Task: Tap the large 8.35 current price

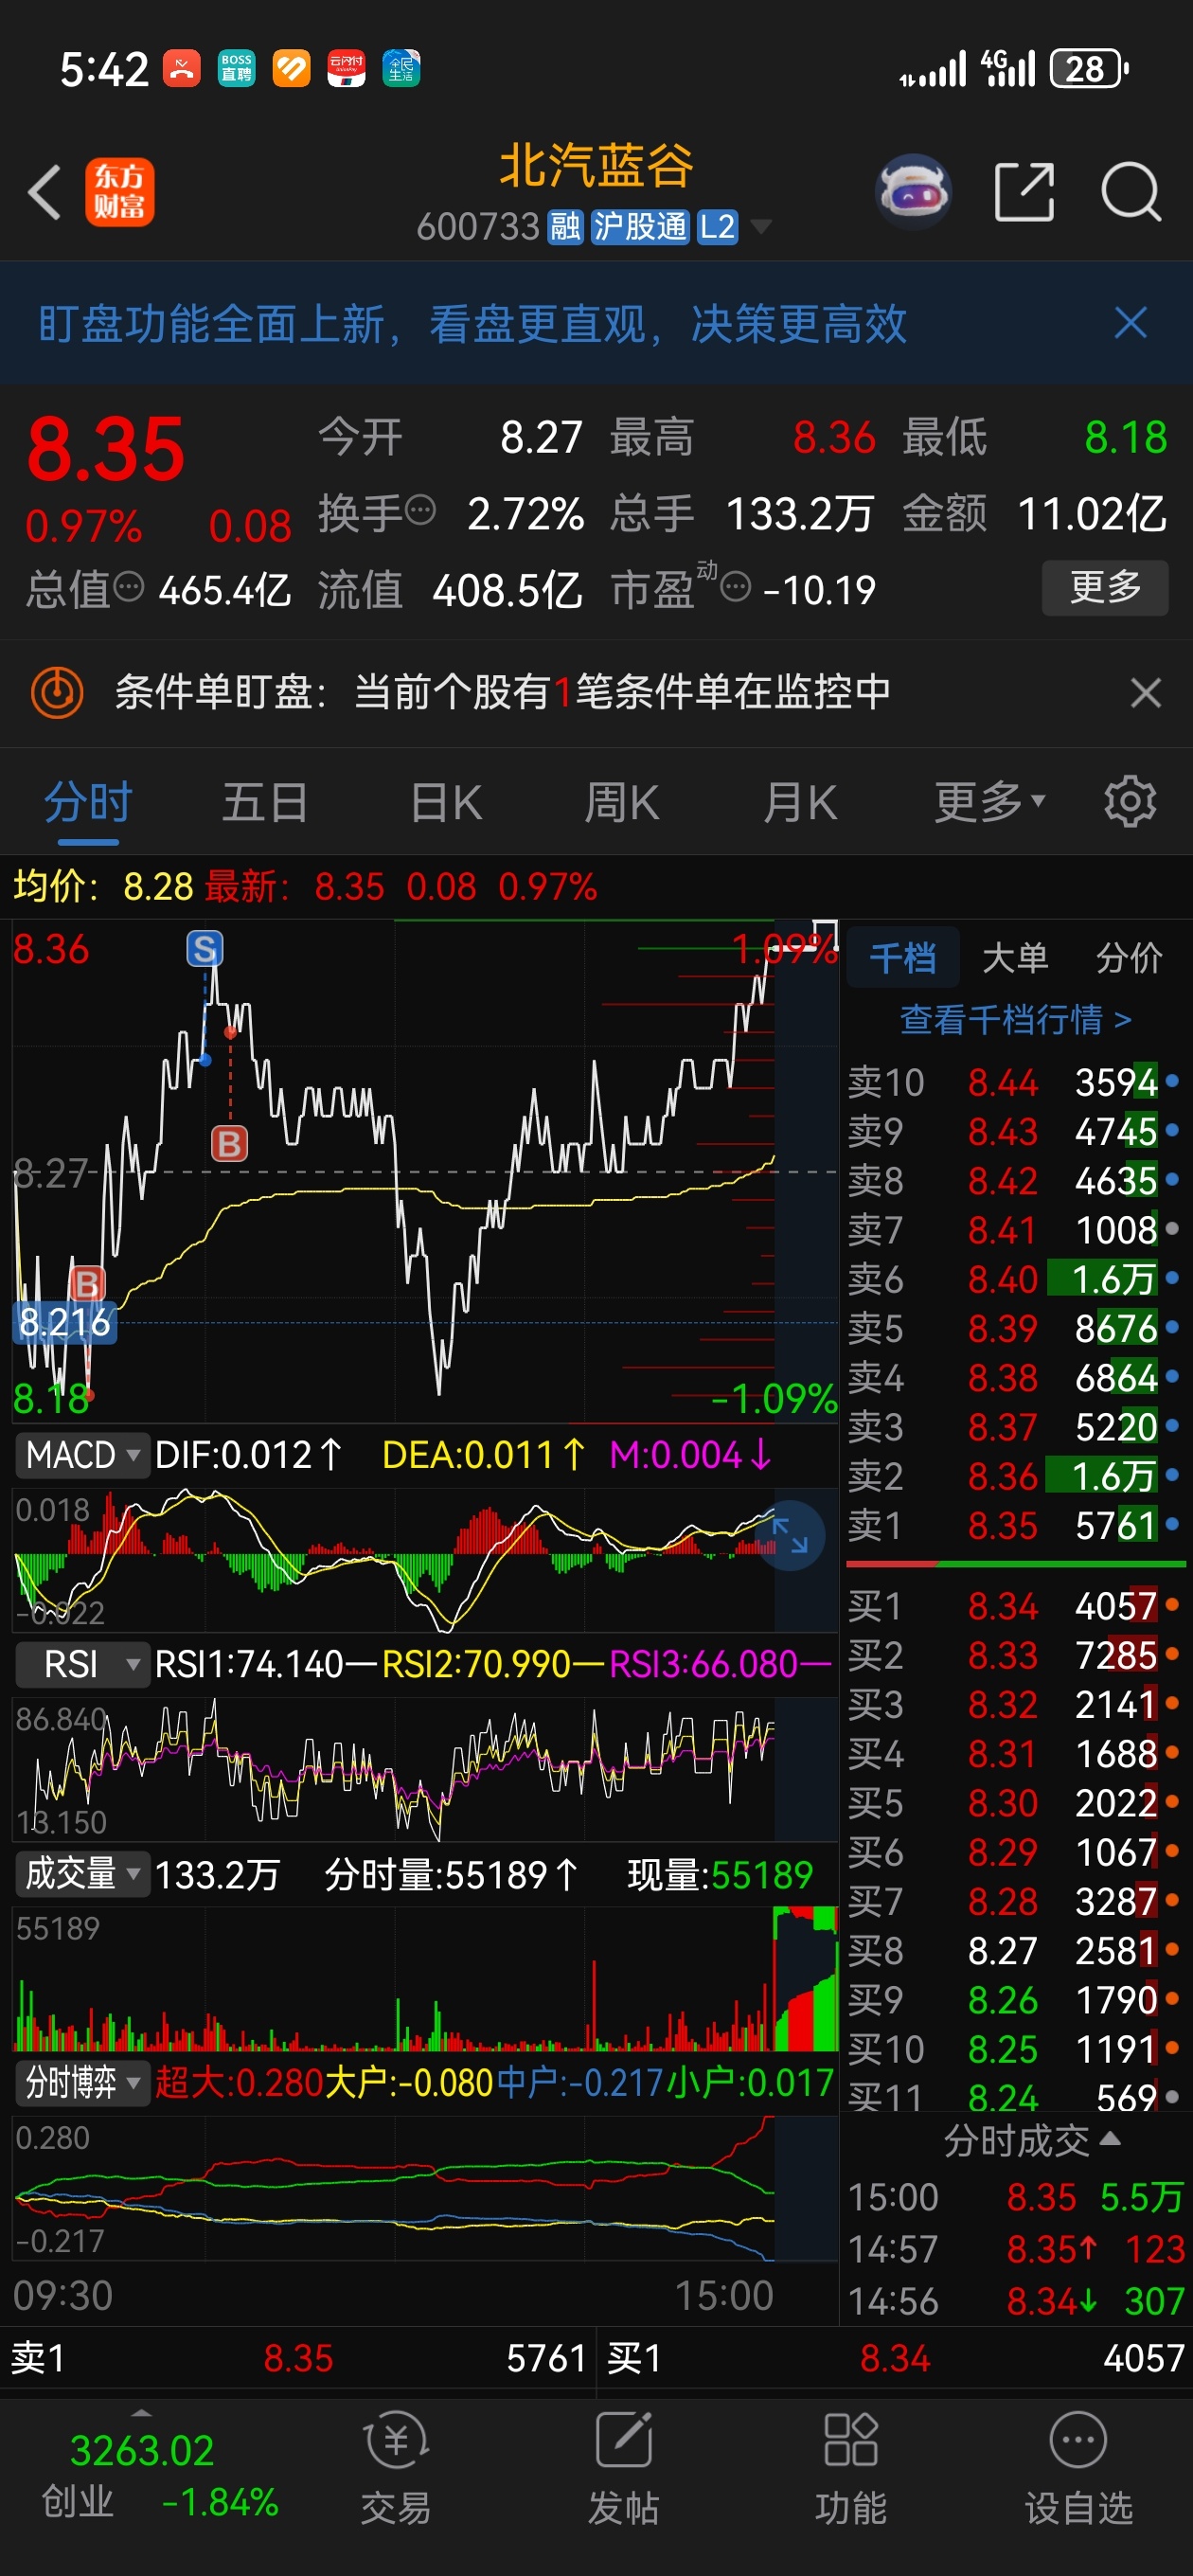Action: tap(106, 449)
